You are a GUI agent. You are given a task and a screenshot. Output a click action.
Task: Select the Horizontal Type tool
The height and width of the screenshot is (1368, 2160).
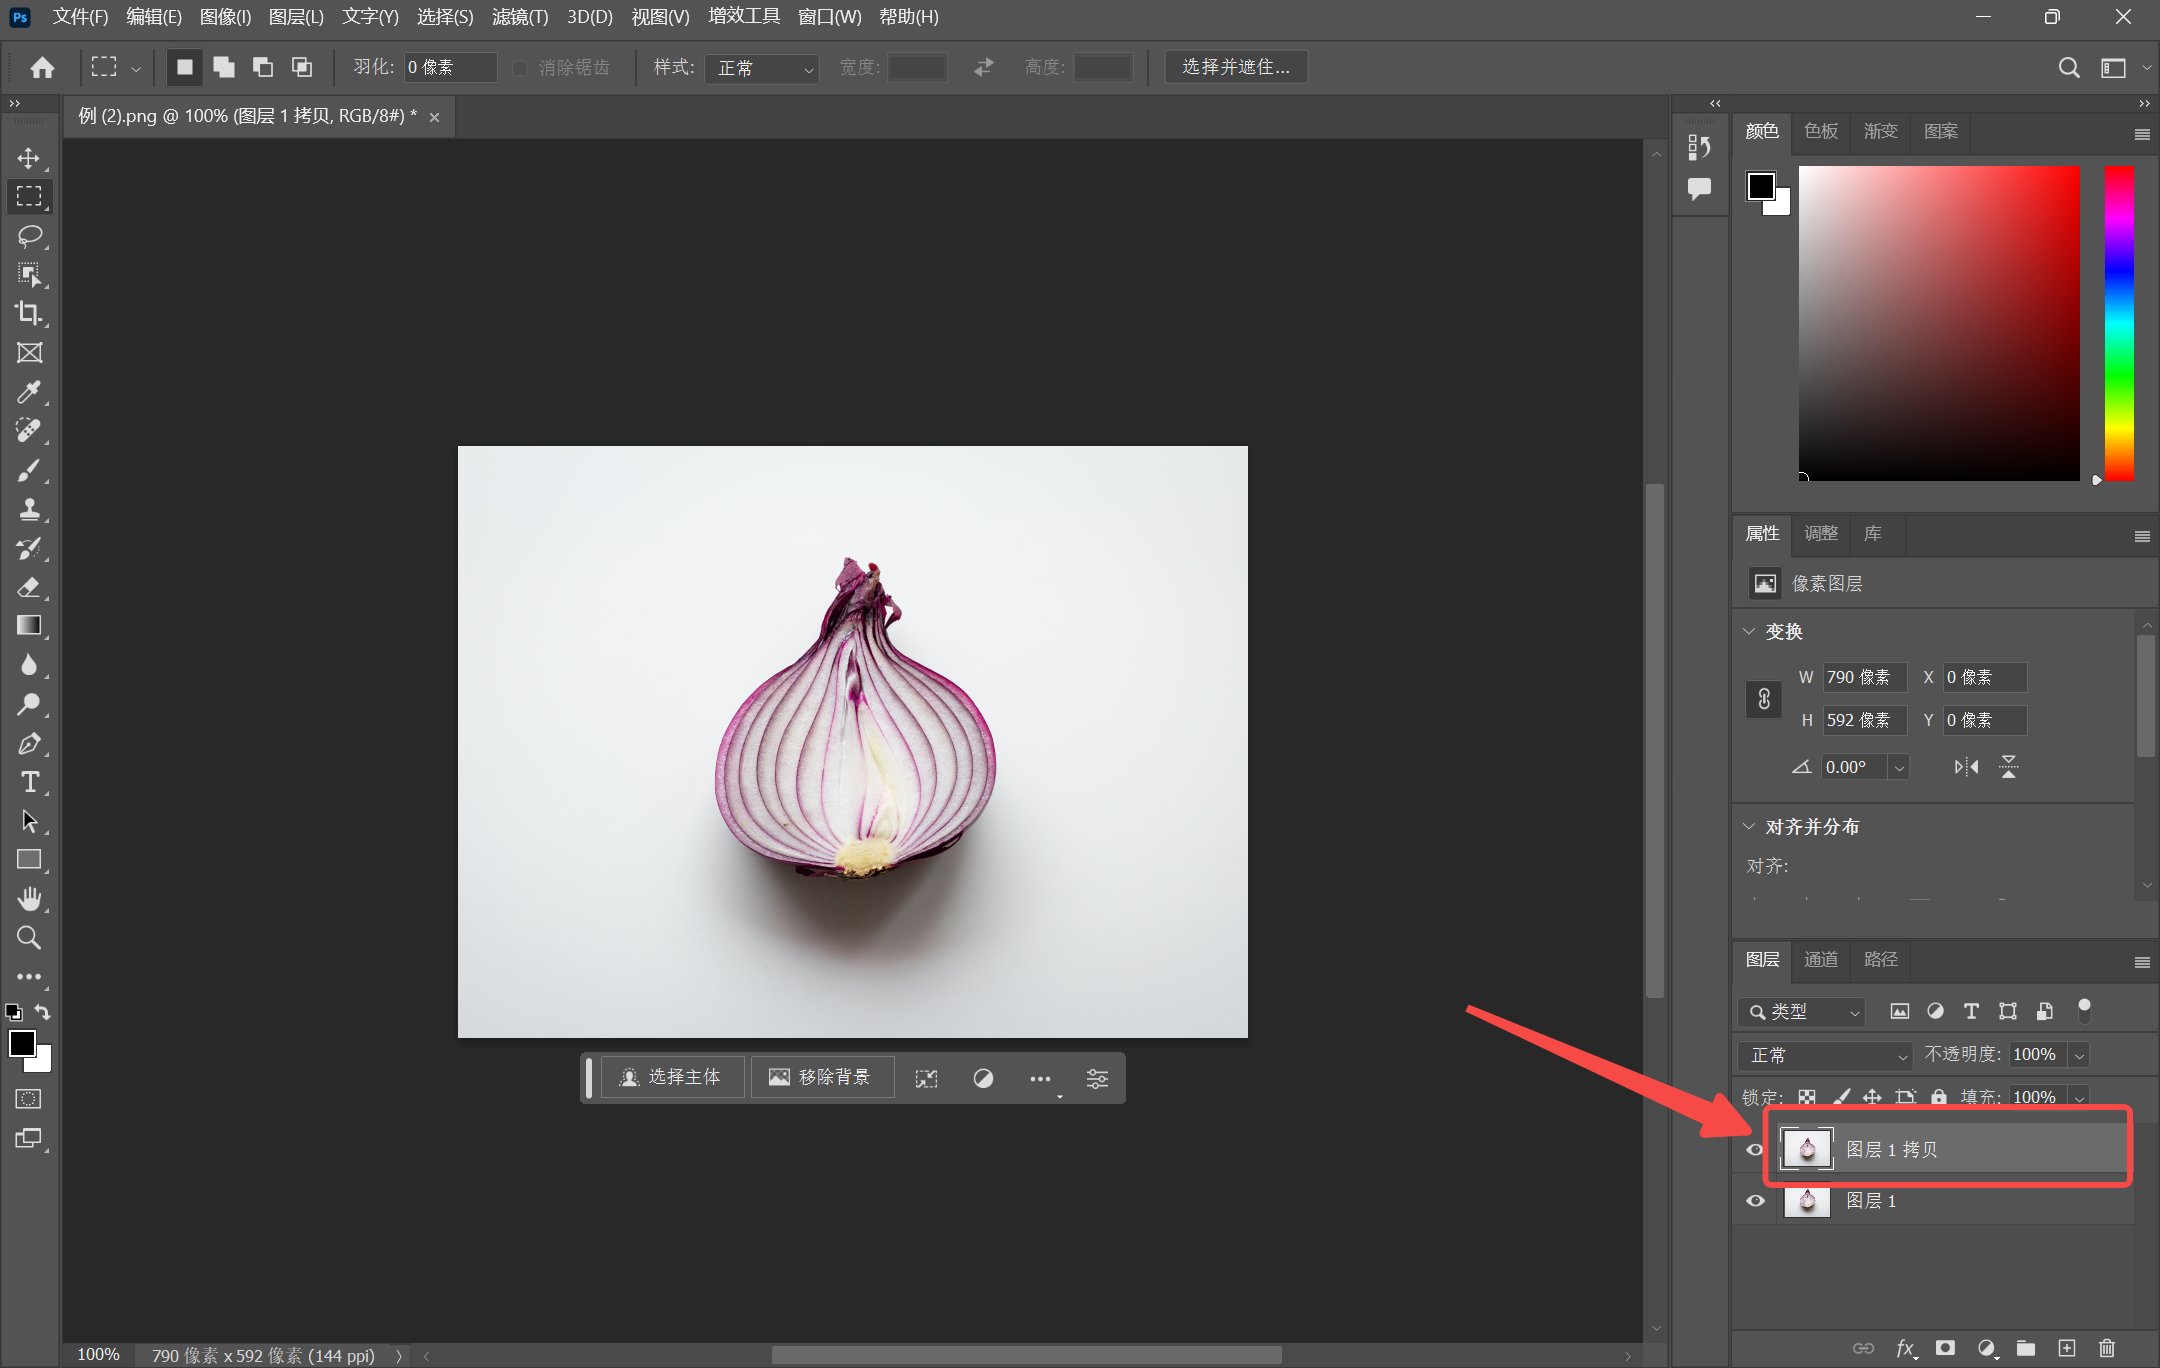[29, 782]
